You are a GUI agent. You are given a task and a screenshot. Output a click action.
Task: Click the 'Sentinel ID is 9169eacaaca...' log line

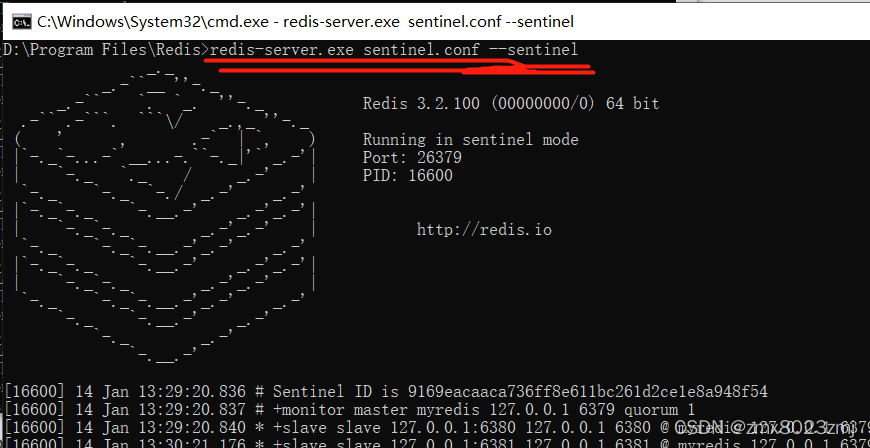[386, 391]
